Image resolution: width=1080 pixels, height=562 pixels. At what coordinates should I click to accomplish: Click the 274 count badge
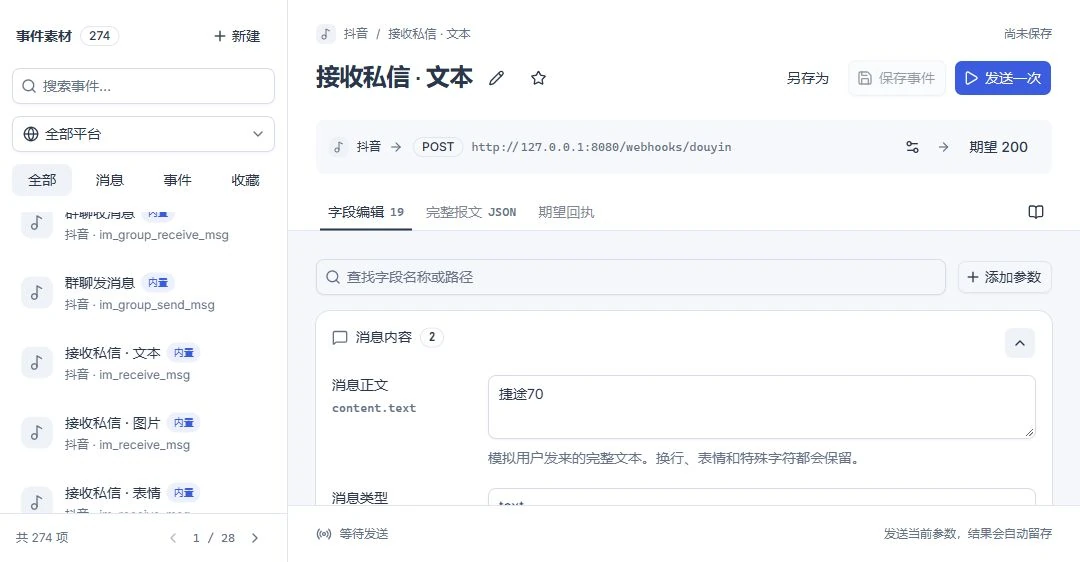pyautogui.click(x=100, y=36)
